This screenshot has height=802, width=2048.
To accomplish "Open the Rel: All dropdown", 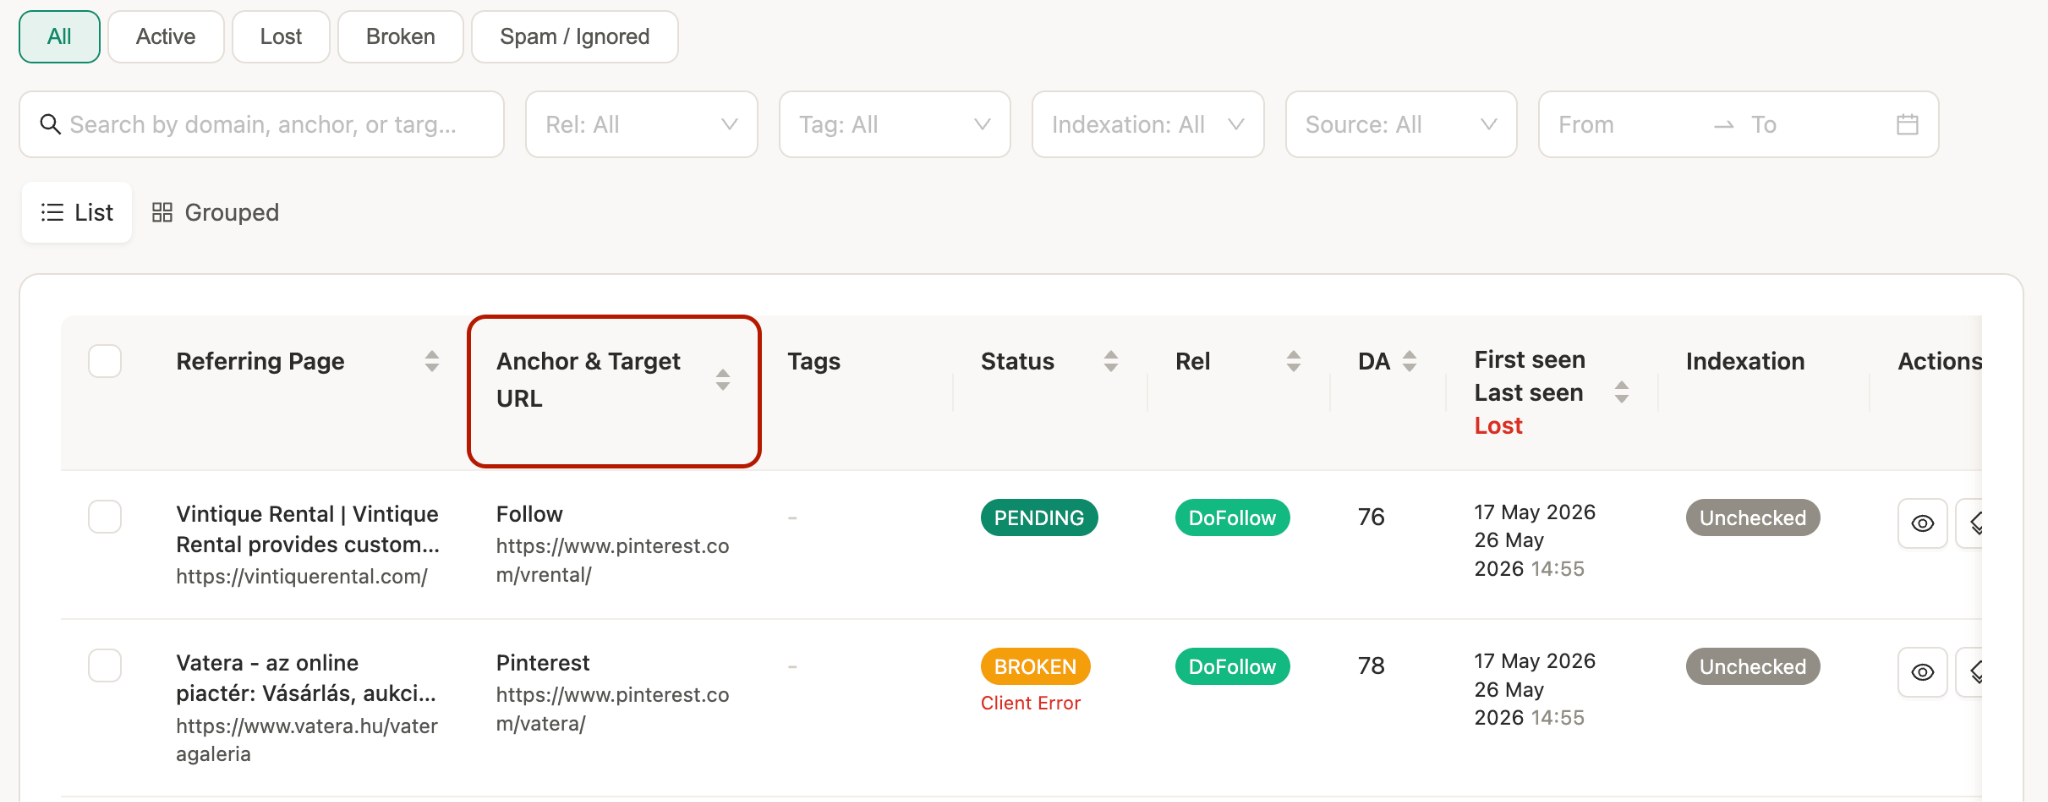I will pyautogui.click(x=641, y=124).
